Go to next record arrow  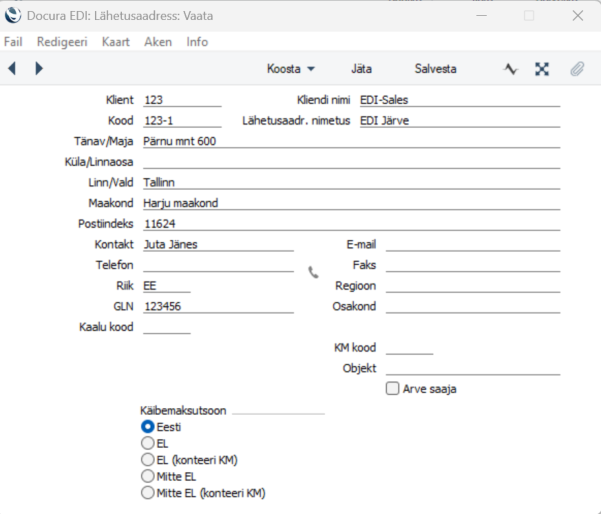pos(39,69)
